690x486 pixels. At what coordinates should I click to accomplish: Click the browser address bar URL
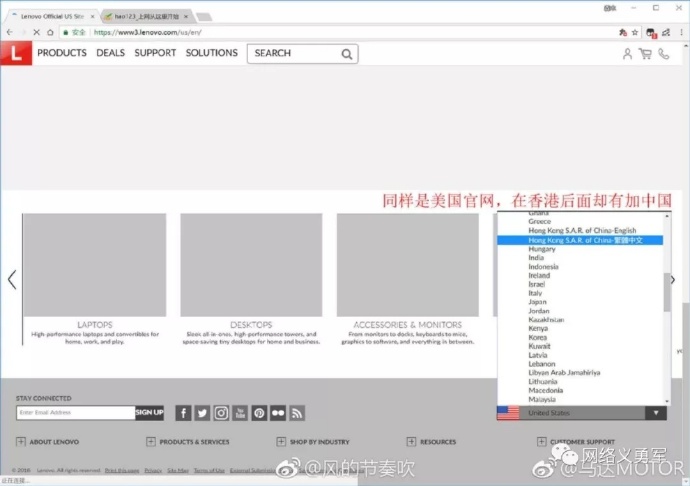click(x=147, y=32)
